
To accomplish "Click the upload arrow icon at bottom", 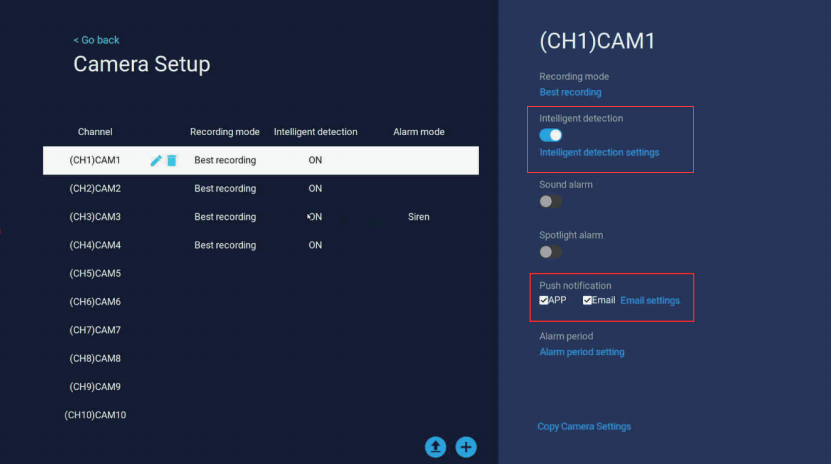I will [435, 447].
